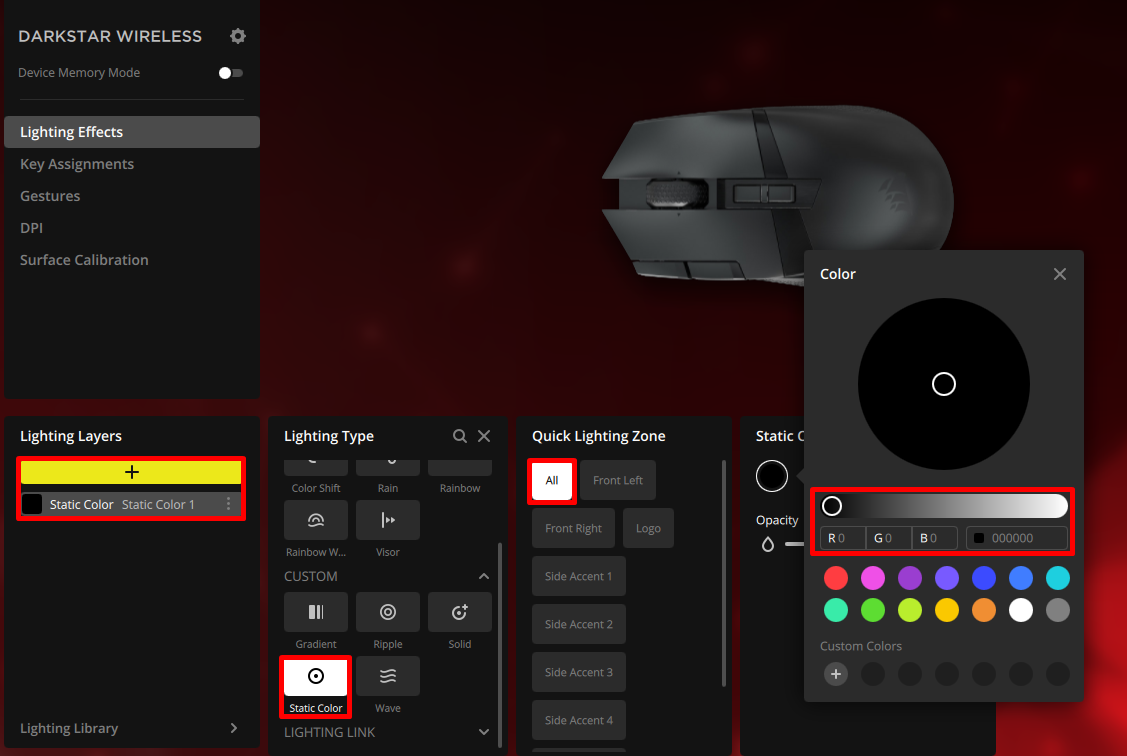The width and height of the screenshot is (1127, 756).
Task: Select the Front Left zone
Action: coord(617,480)
